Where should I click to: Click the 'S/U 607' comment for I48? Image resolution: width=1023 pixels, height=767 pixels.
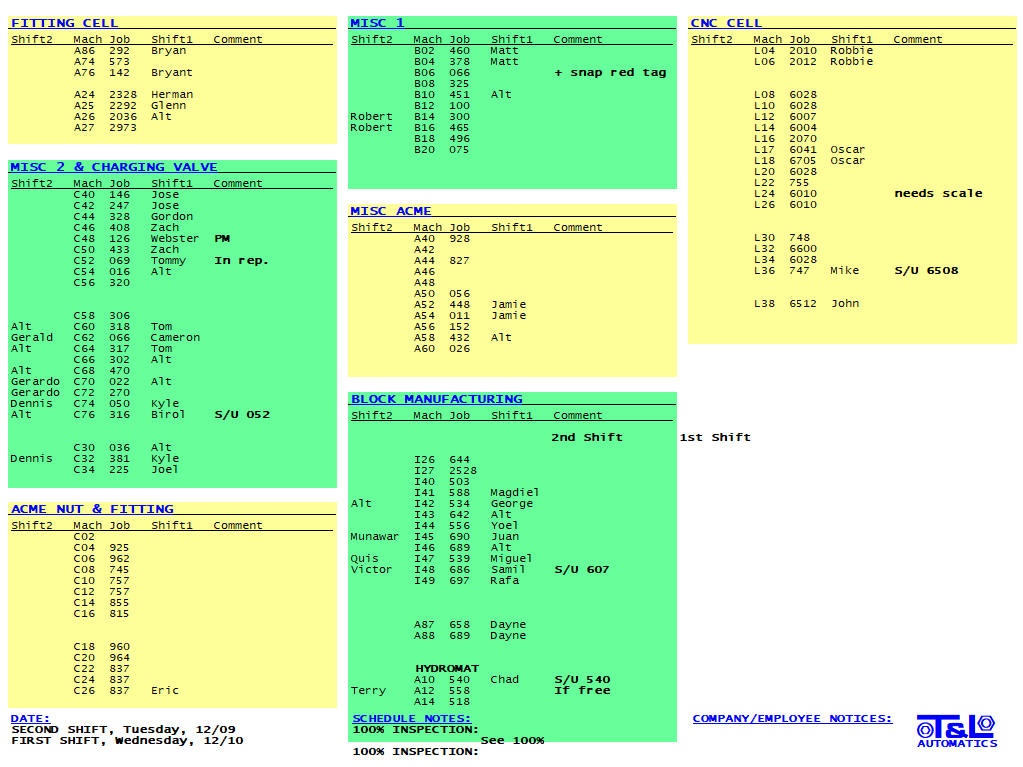(582, 570)
